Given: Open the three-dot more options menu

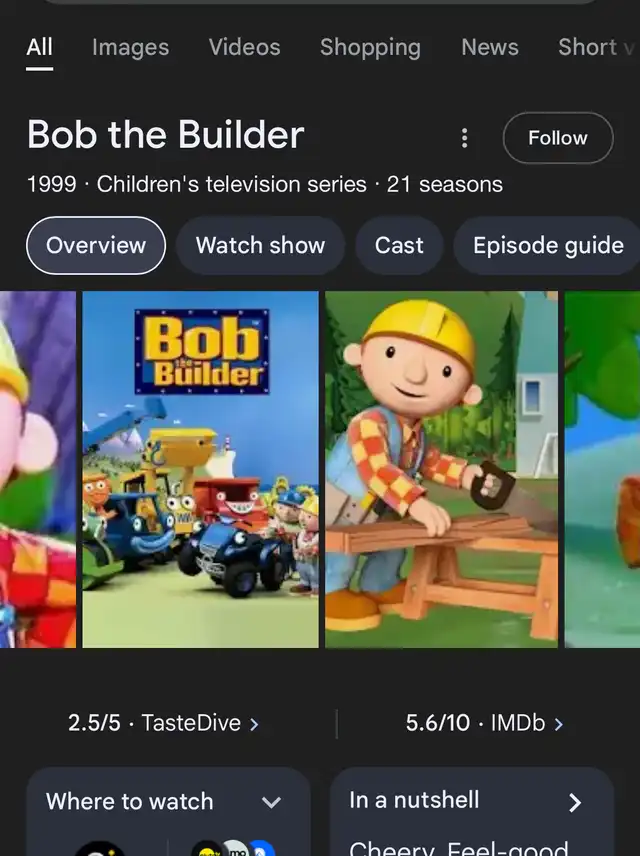Looking at the screenshot, I should point(464,138).
